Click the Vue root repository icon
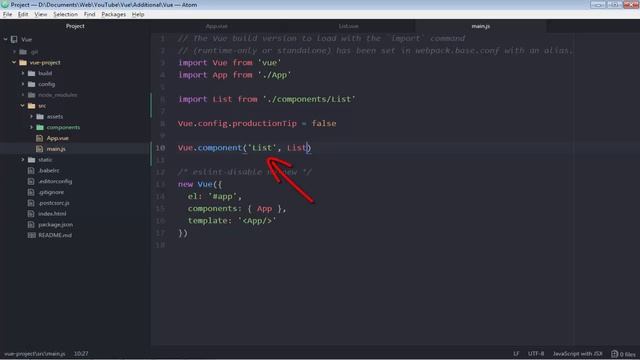The height and width of the screenshot is (360, 640). click(x=14, y=40)
